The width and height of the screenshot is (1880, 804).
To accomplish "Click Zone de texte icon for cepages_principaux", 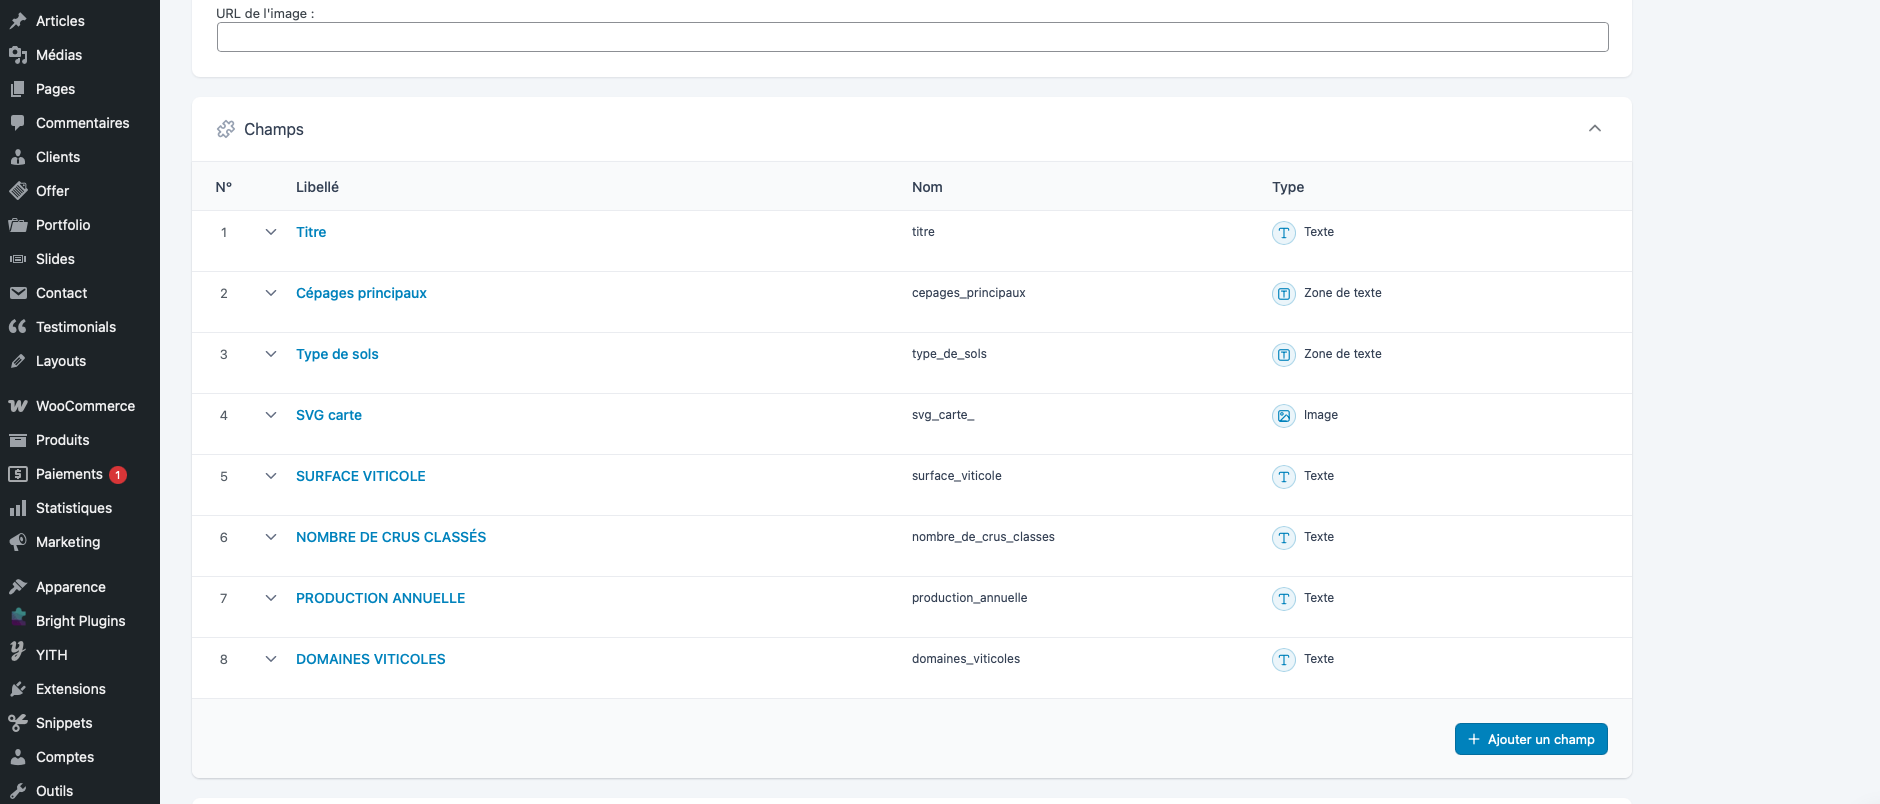I will pos(1284,294).
